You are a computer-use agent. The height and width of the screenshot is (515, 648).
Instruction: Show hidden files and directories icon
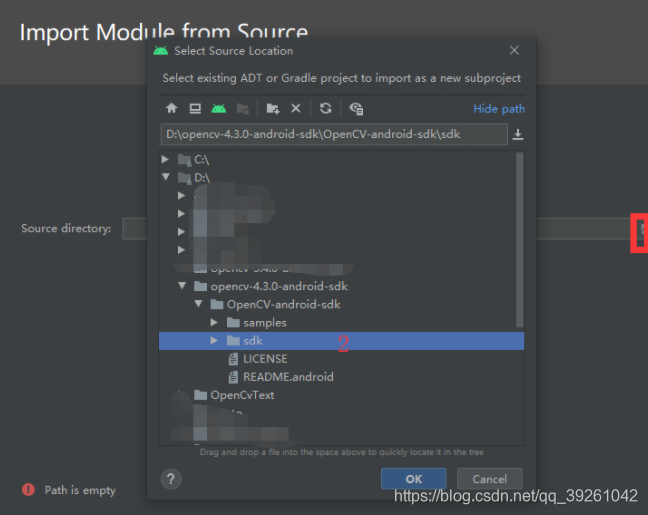coord(356,109)
